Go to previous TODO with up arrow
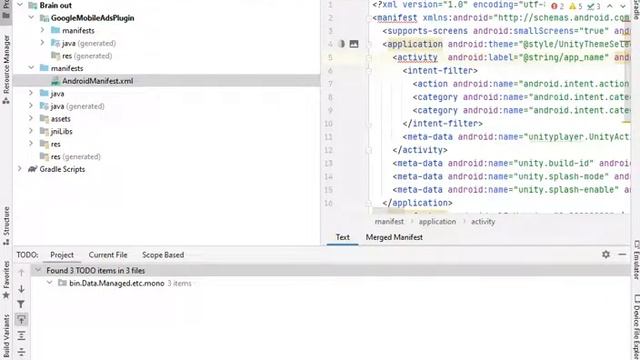Screen dimensions: 640x360 coord(21,273)
